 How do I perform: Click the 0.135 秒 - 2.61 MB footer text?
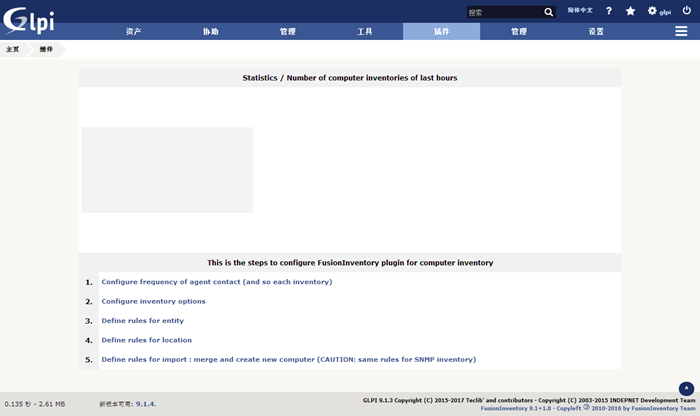(x=35, y=404)
